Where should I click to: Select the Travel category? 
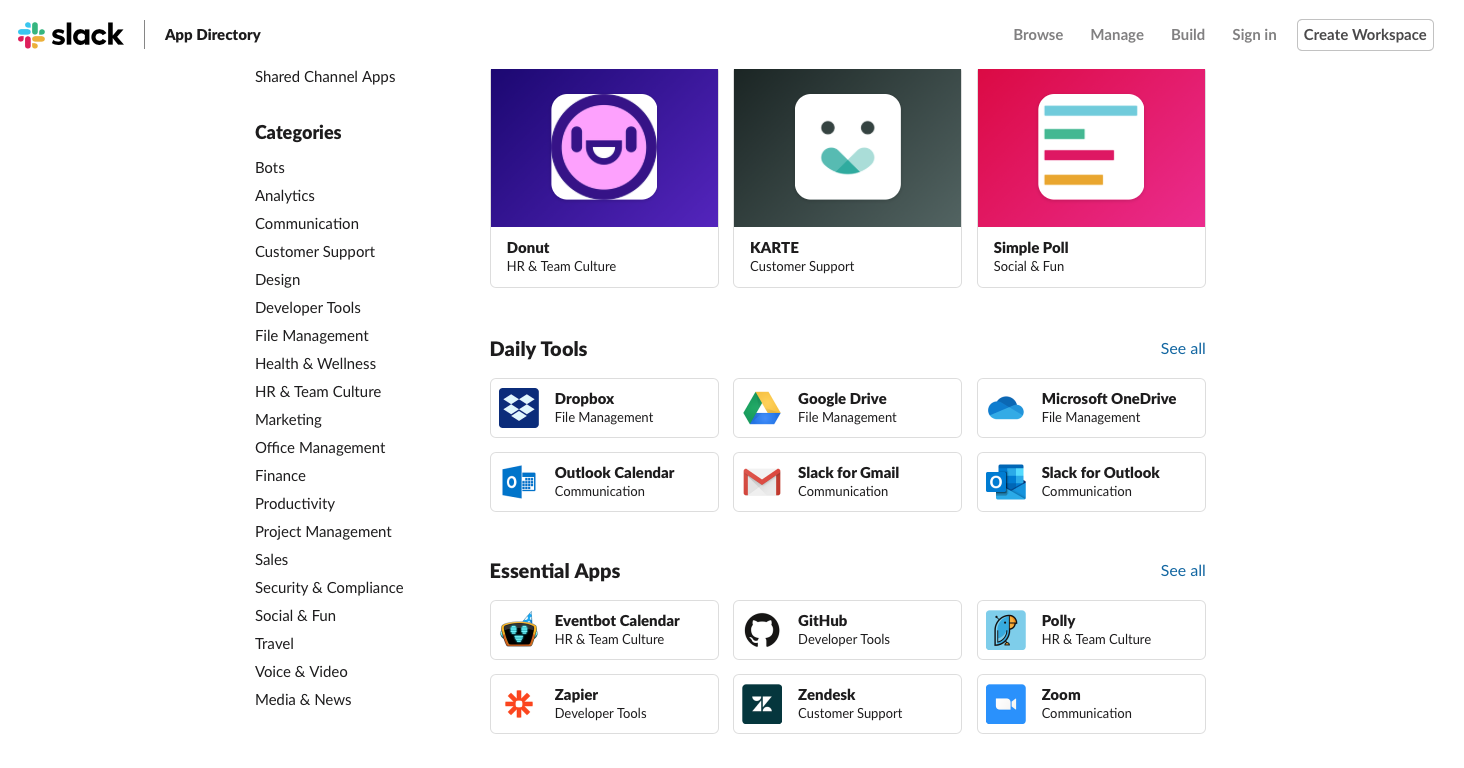274,644
